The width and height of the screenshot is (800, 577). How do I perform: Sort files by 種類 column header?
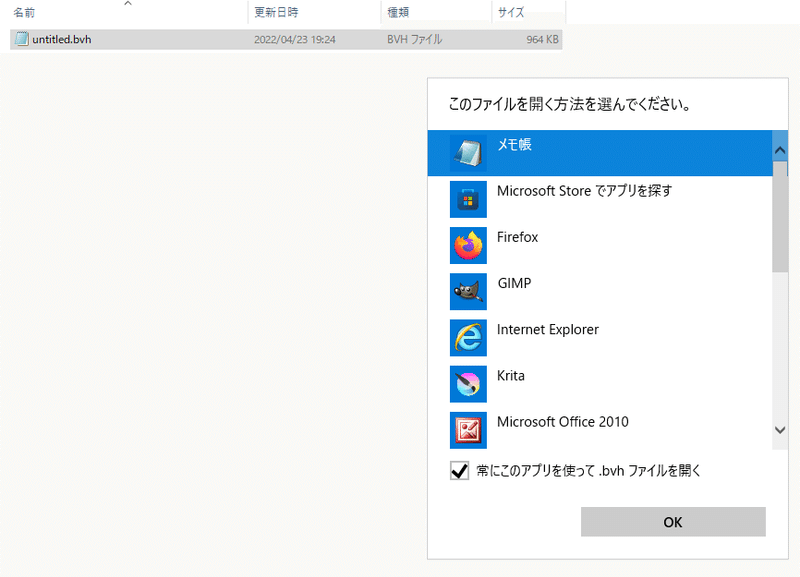click(x=398, y=12)
